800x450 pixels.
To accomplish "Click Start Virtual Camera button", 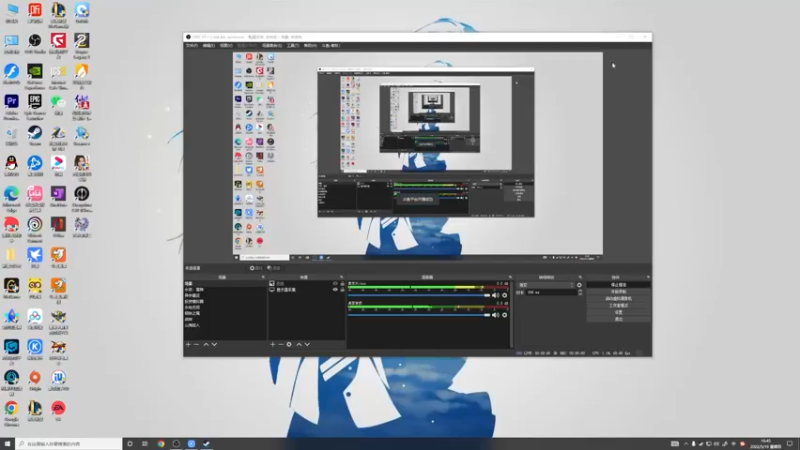I will click(618, 298).
